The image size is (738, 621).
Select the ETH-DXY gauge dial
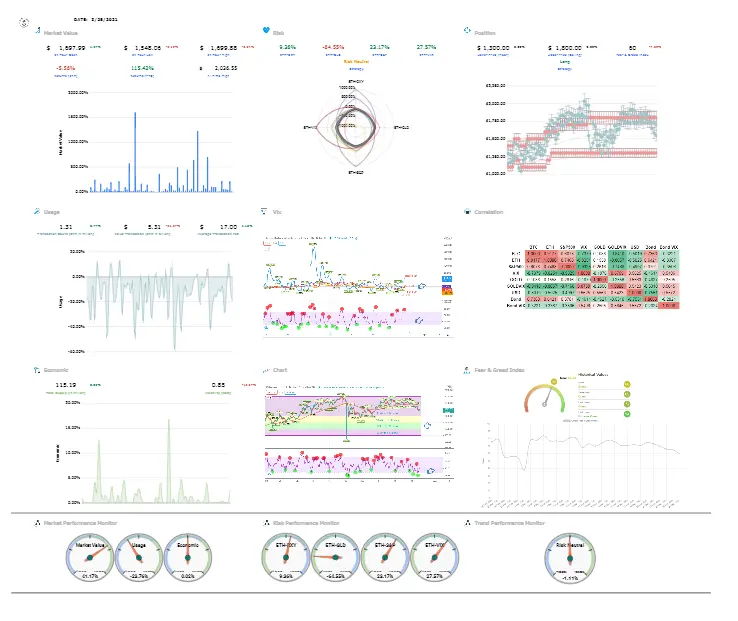pyautogui.click(x=286, y=558)
